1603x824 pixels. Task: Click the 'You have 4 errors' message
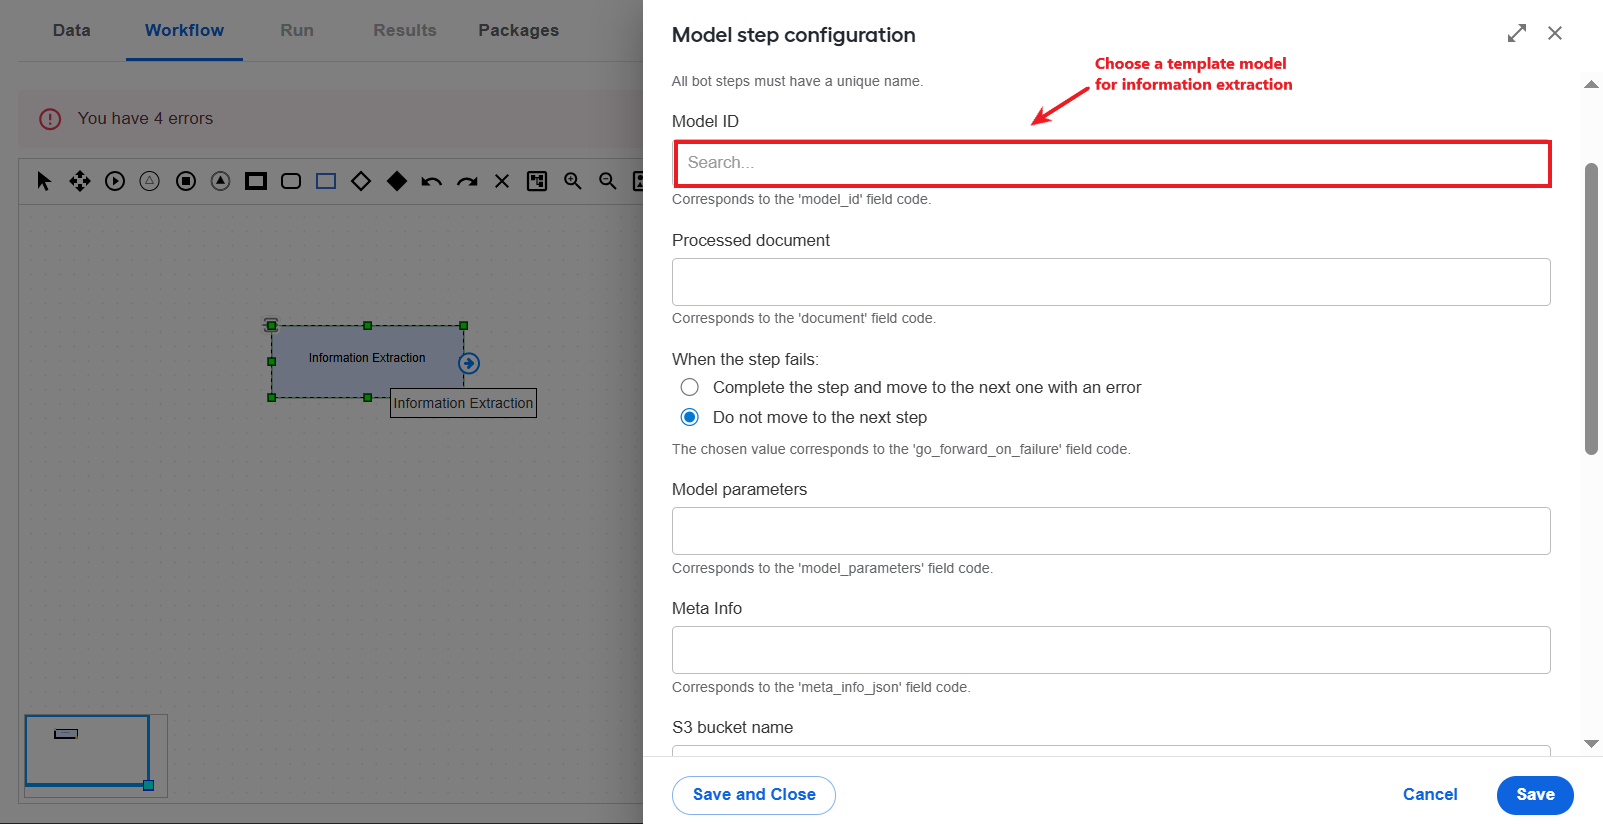tap(146, 119)
